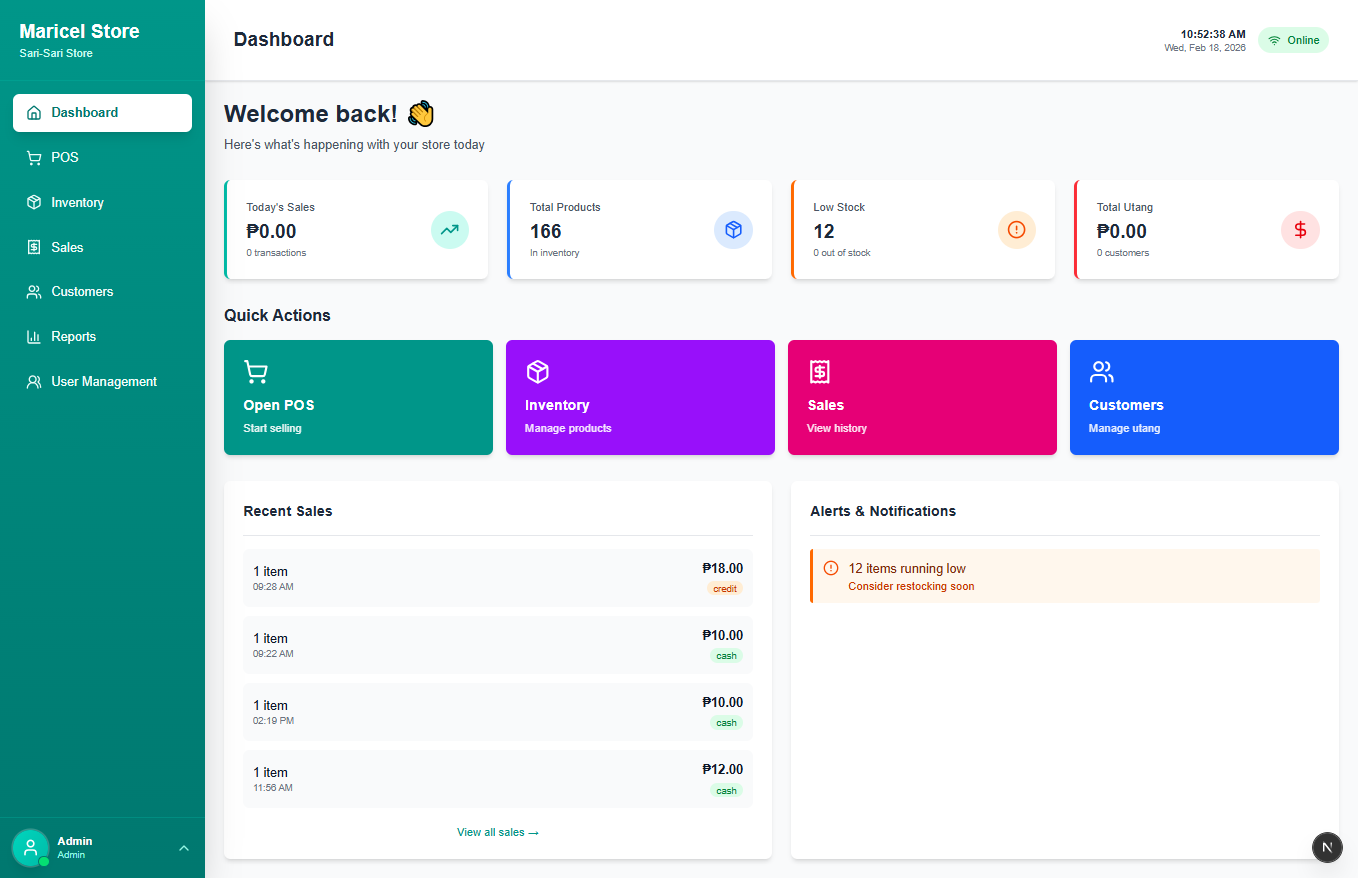The width and height of the screenshot is (1358, 878).
Task: Click the Alerts & Notifications heading
Action: 883,511
